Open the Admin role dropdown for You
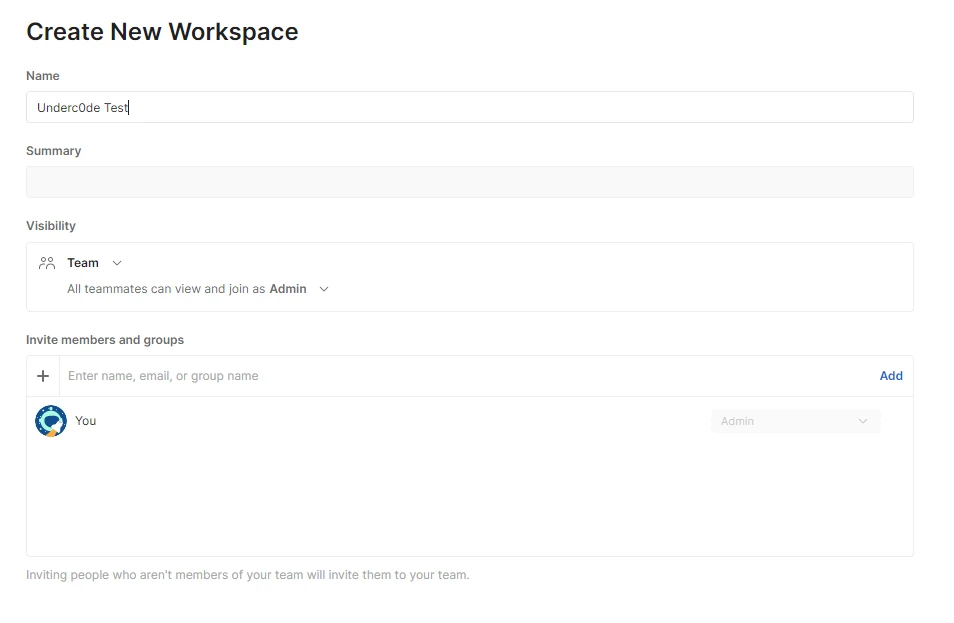Screen dimensions: 954x623 pos(795,421)
